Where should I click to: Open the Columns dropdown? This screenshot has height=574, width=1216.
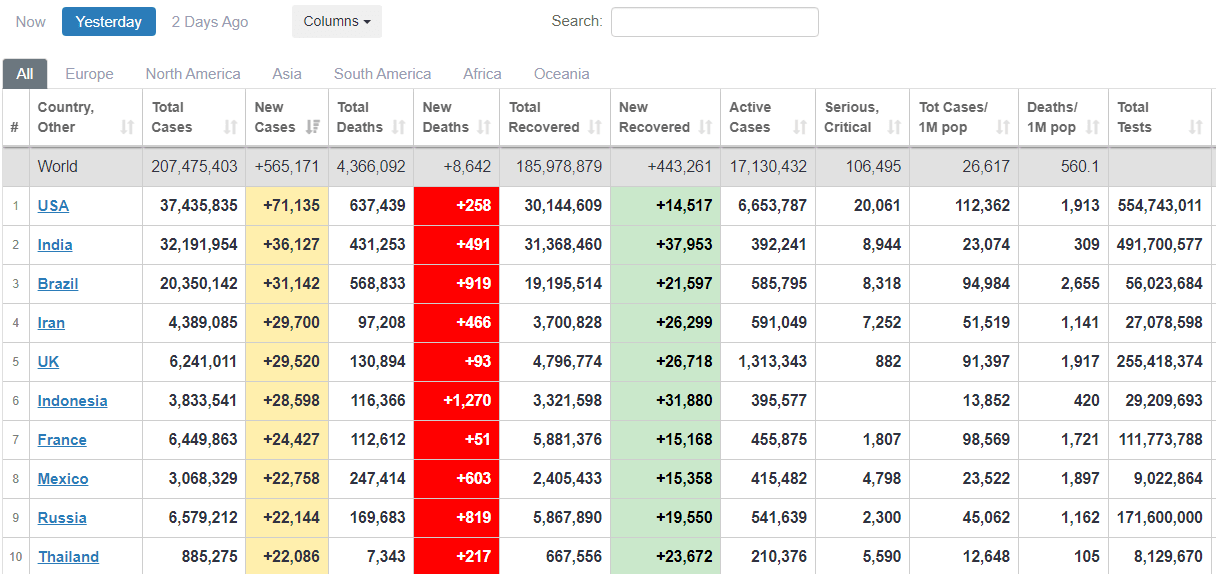click(x=337, y=22)
